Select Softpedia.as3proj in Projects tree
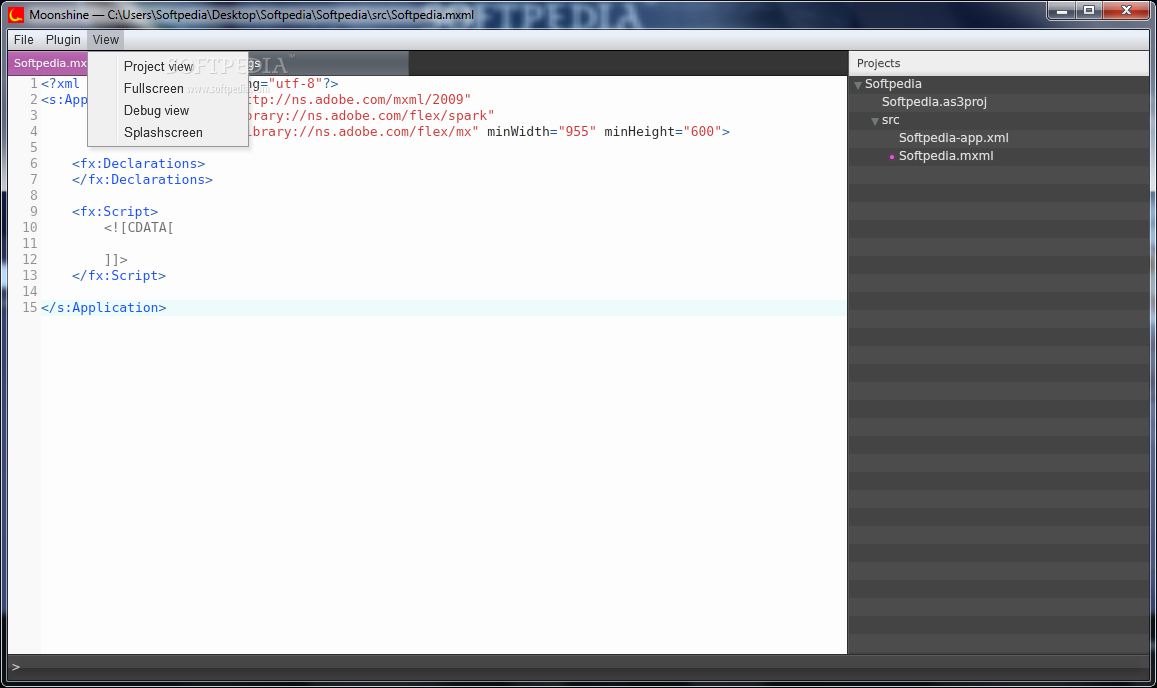The height and width of the screenshot is (688, 1157). pos(933,102)
